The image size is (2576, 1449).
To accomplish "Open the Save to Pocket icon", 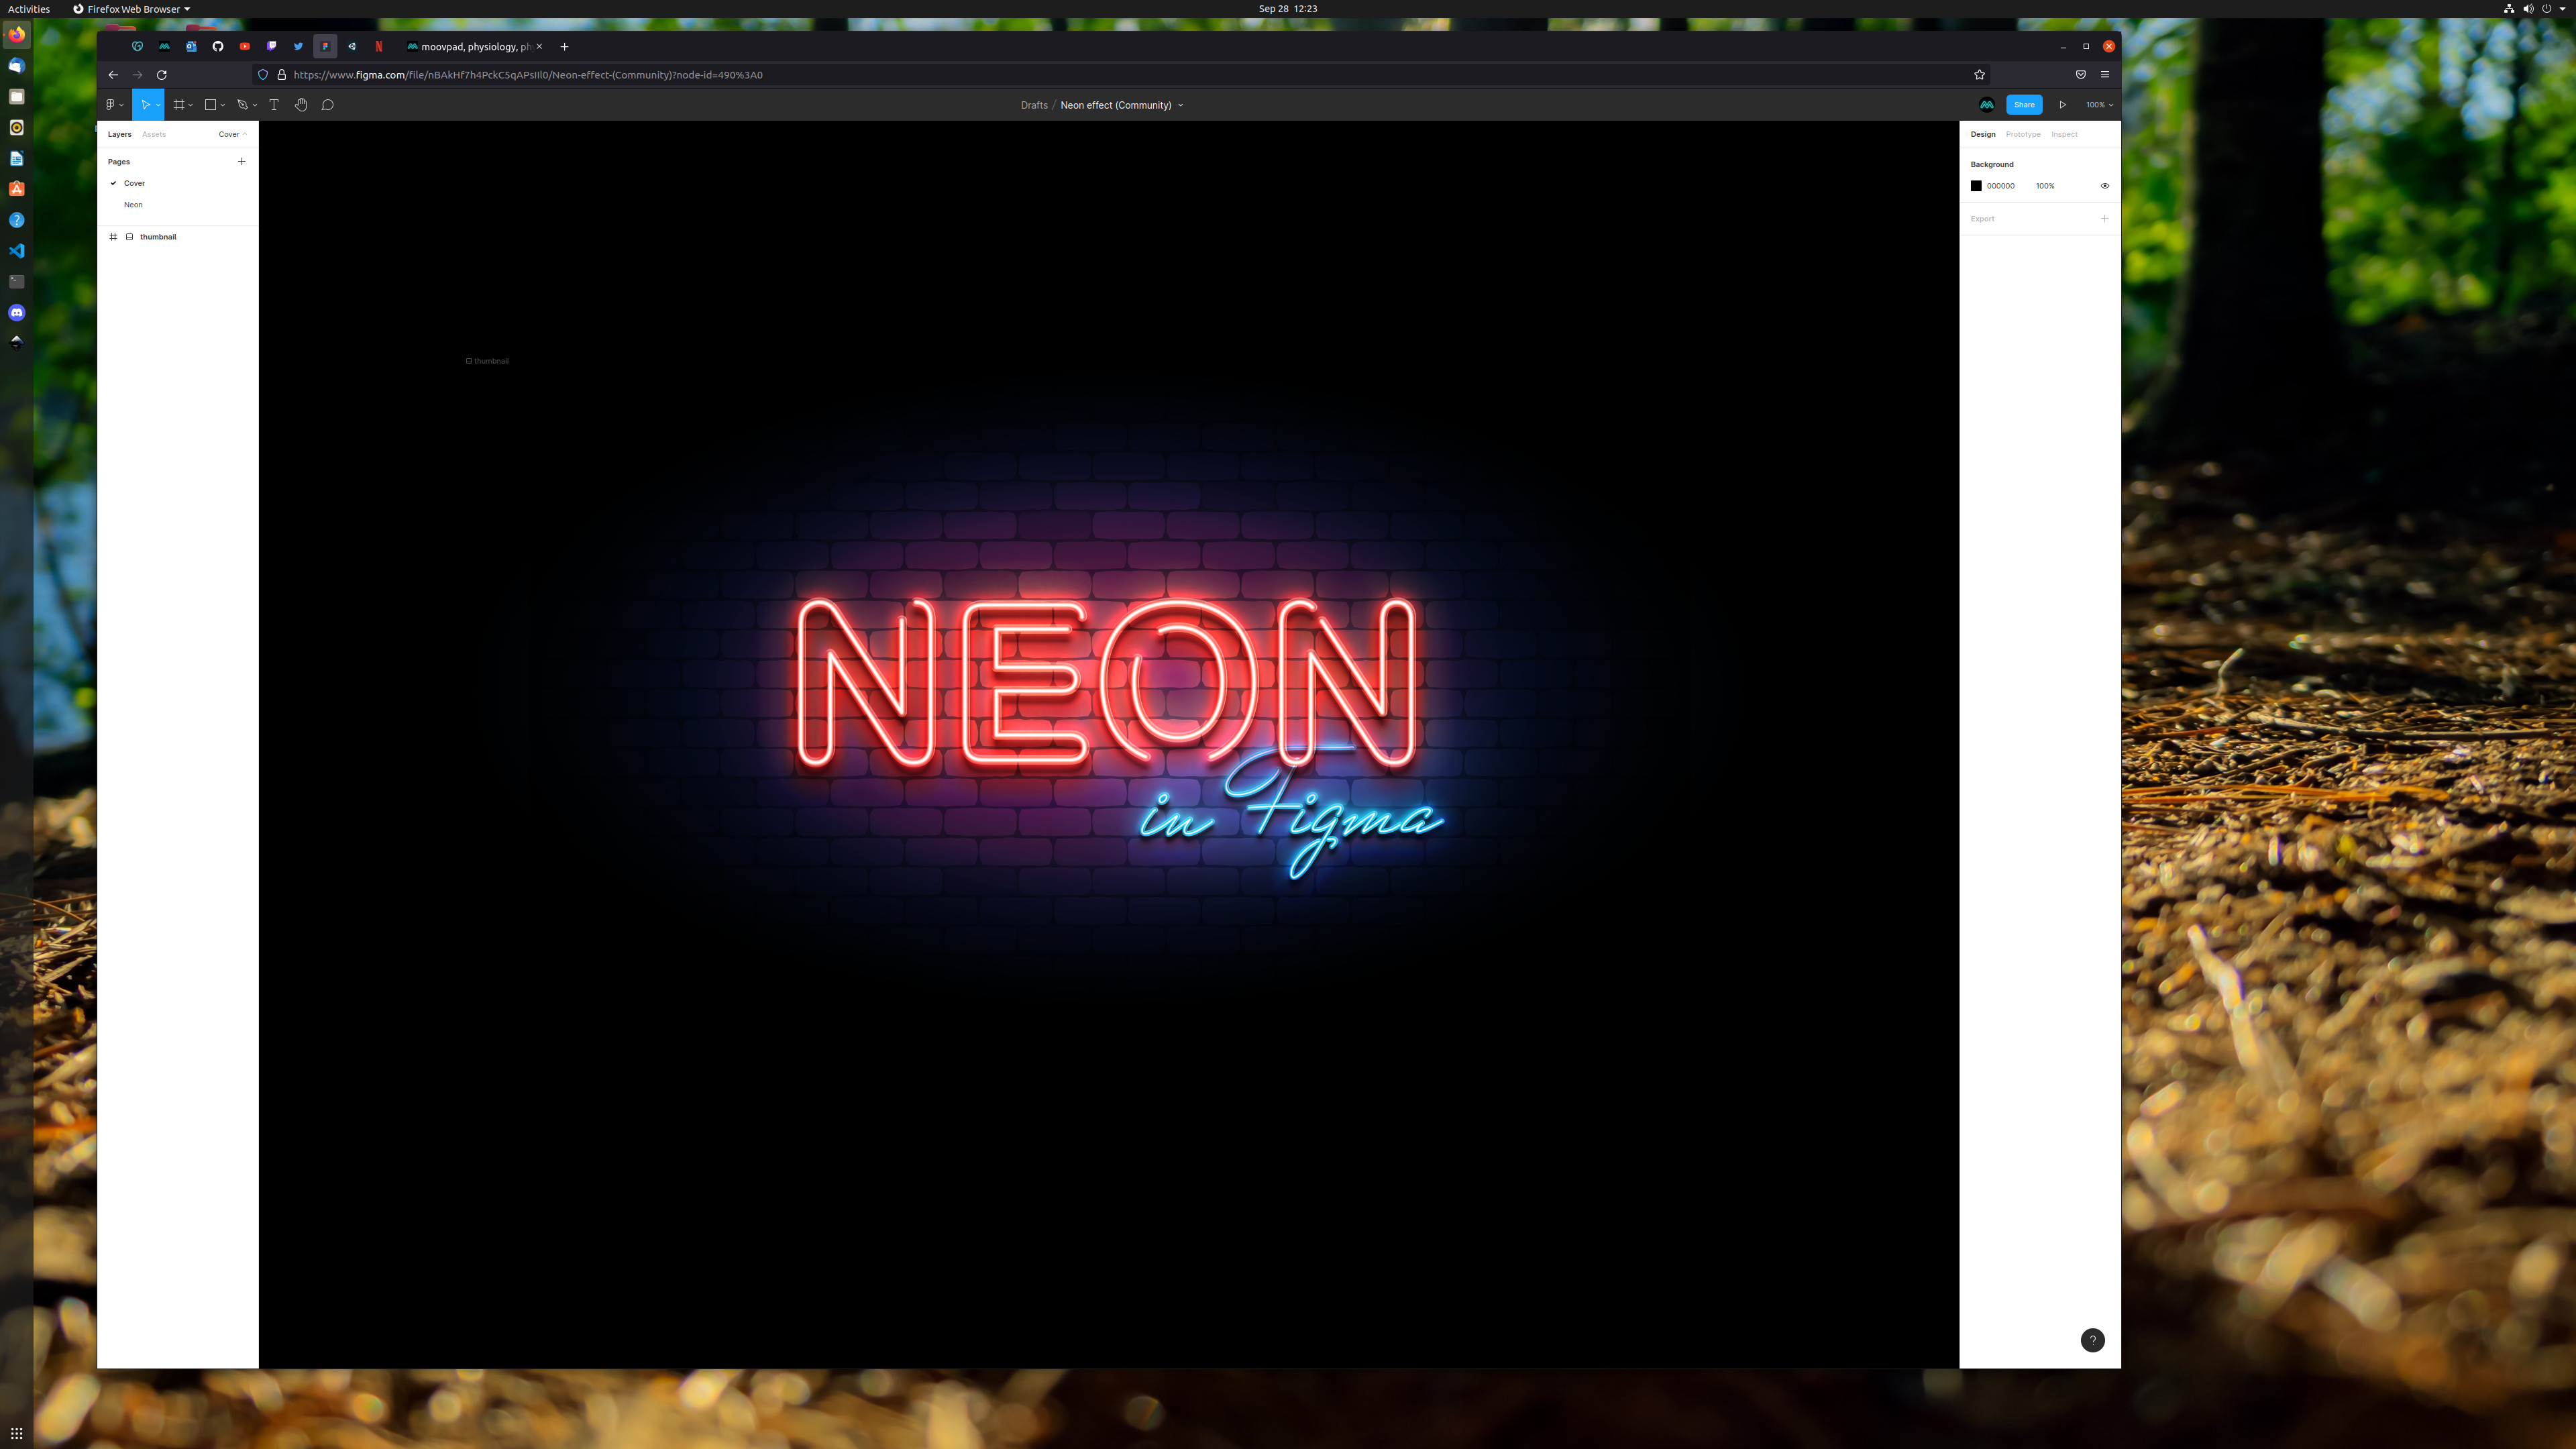I will tap(2081, 75).
